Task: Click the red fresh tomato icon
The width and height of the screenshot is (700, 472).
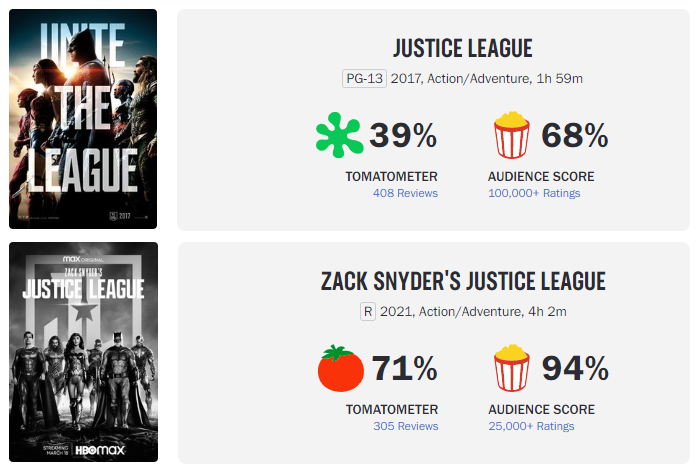Action: pos(340,369)
